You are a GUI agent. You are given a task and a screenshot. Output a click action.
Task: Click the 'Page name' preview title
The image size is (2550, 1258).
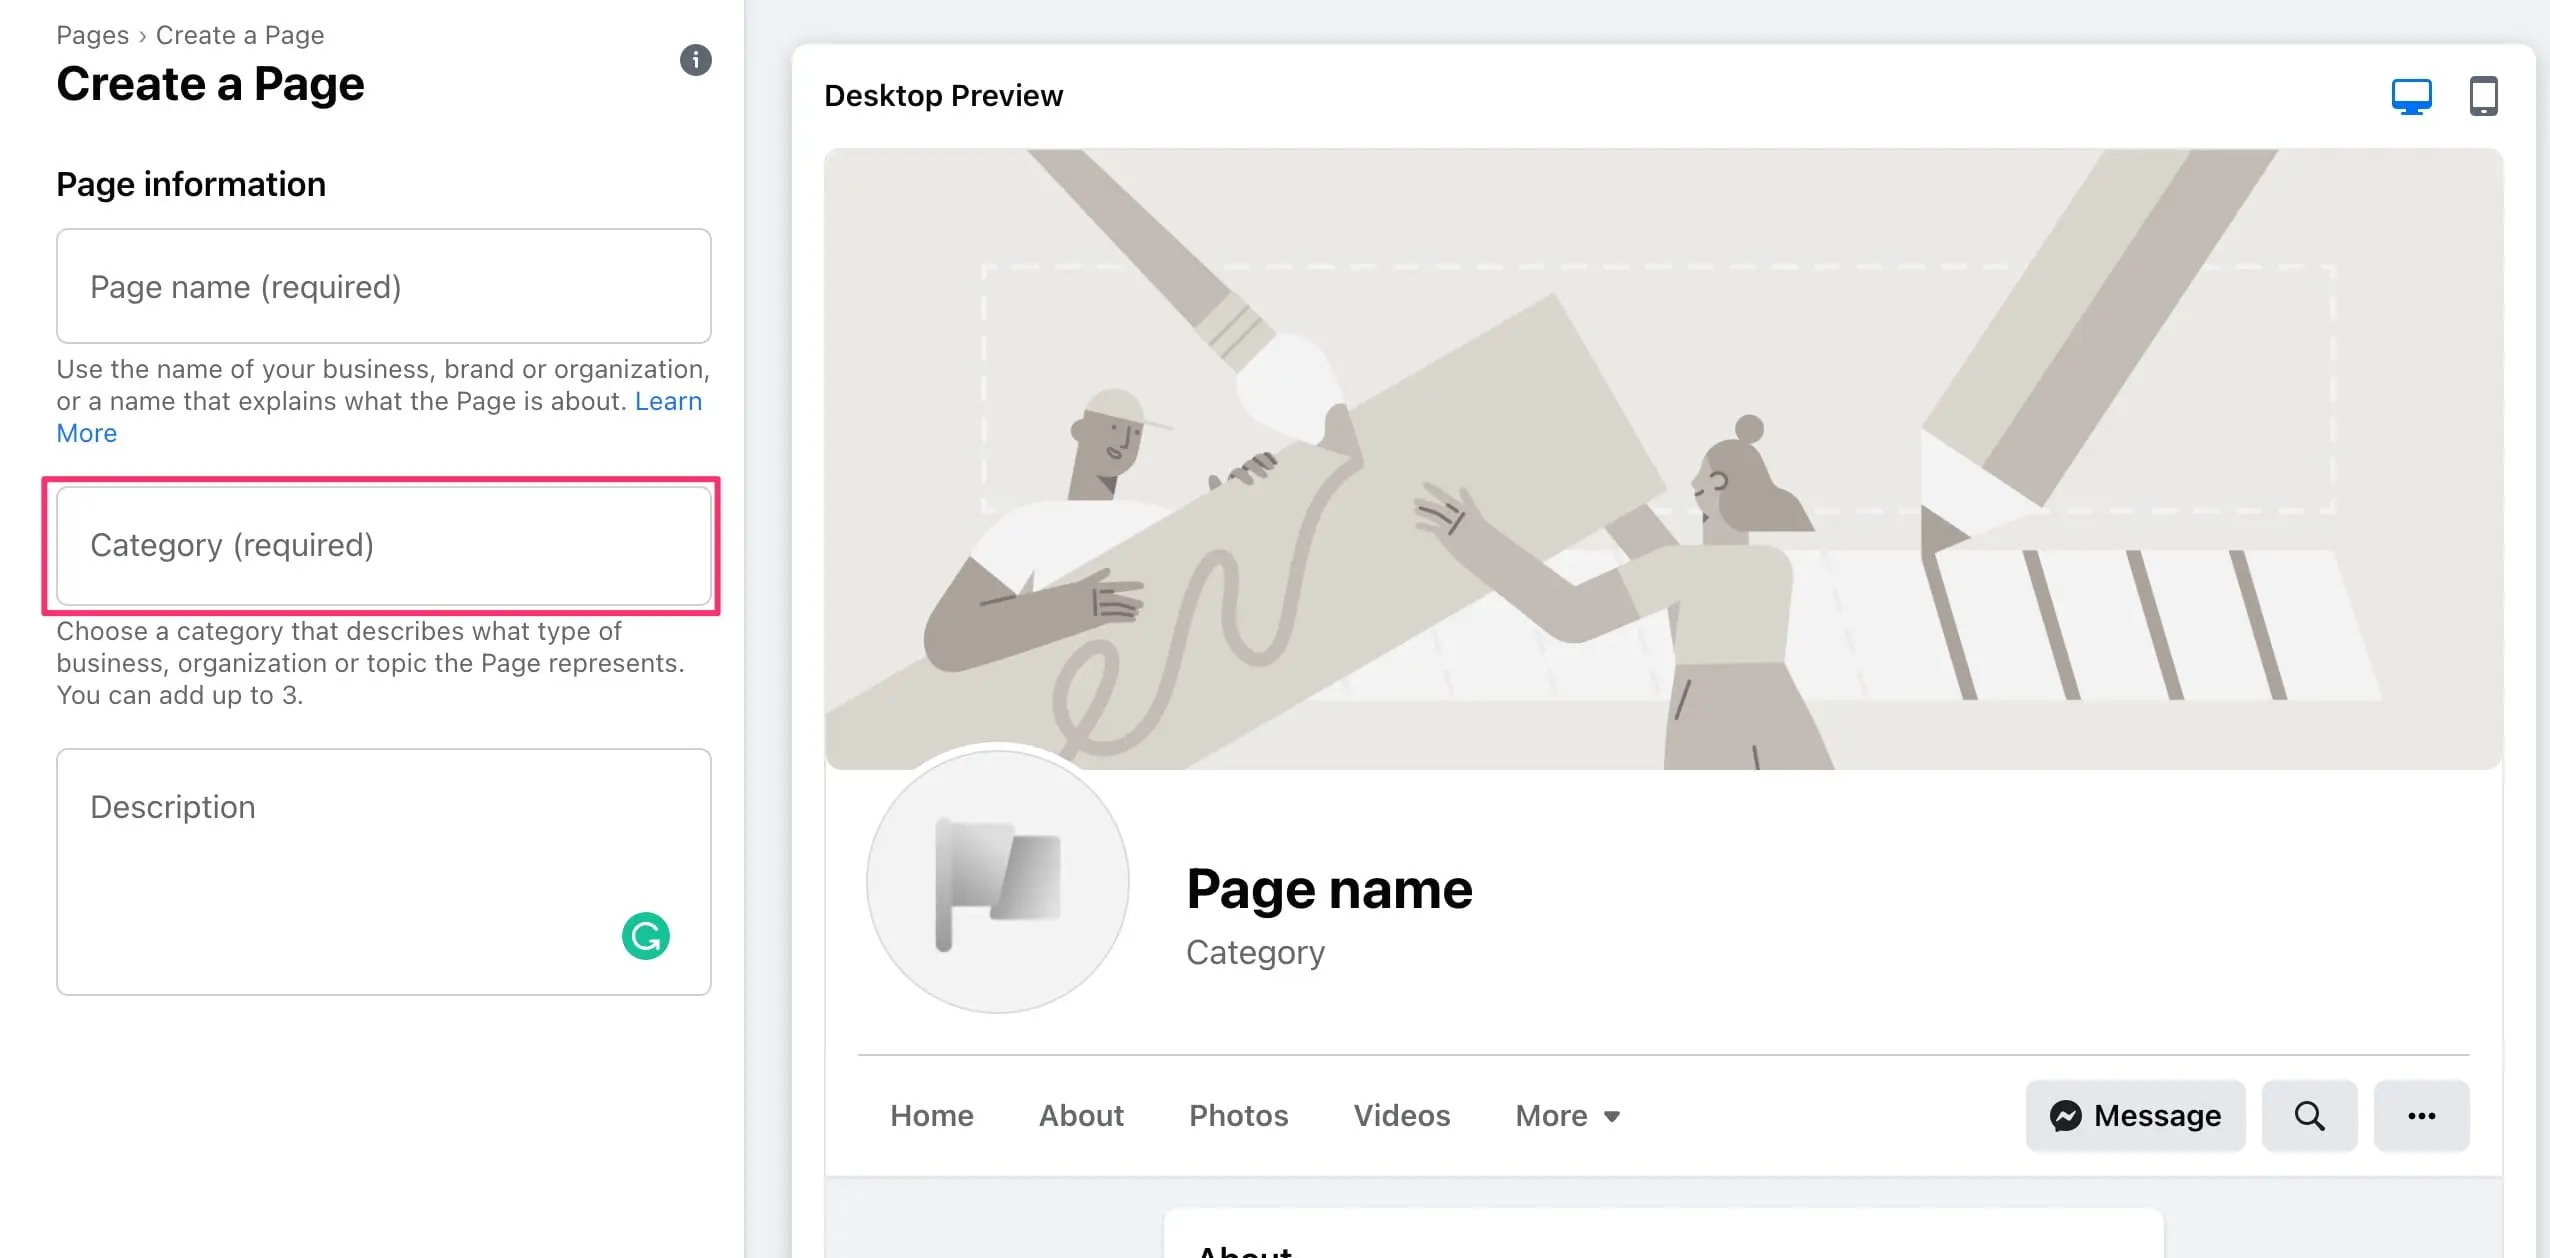point(1329,888)
